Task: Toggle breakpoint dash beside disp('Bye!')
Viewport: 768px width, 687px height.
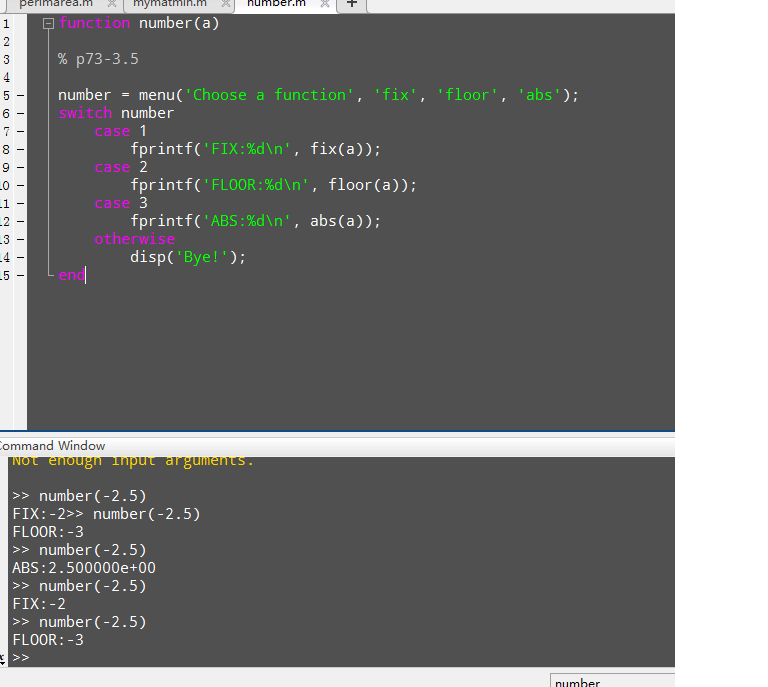Action: tap(21, 258)
